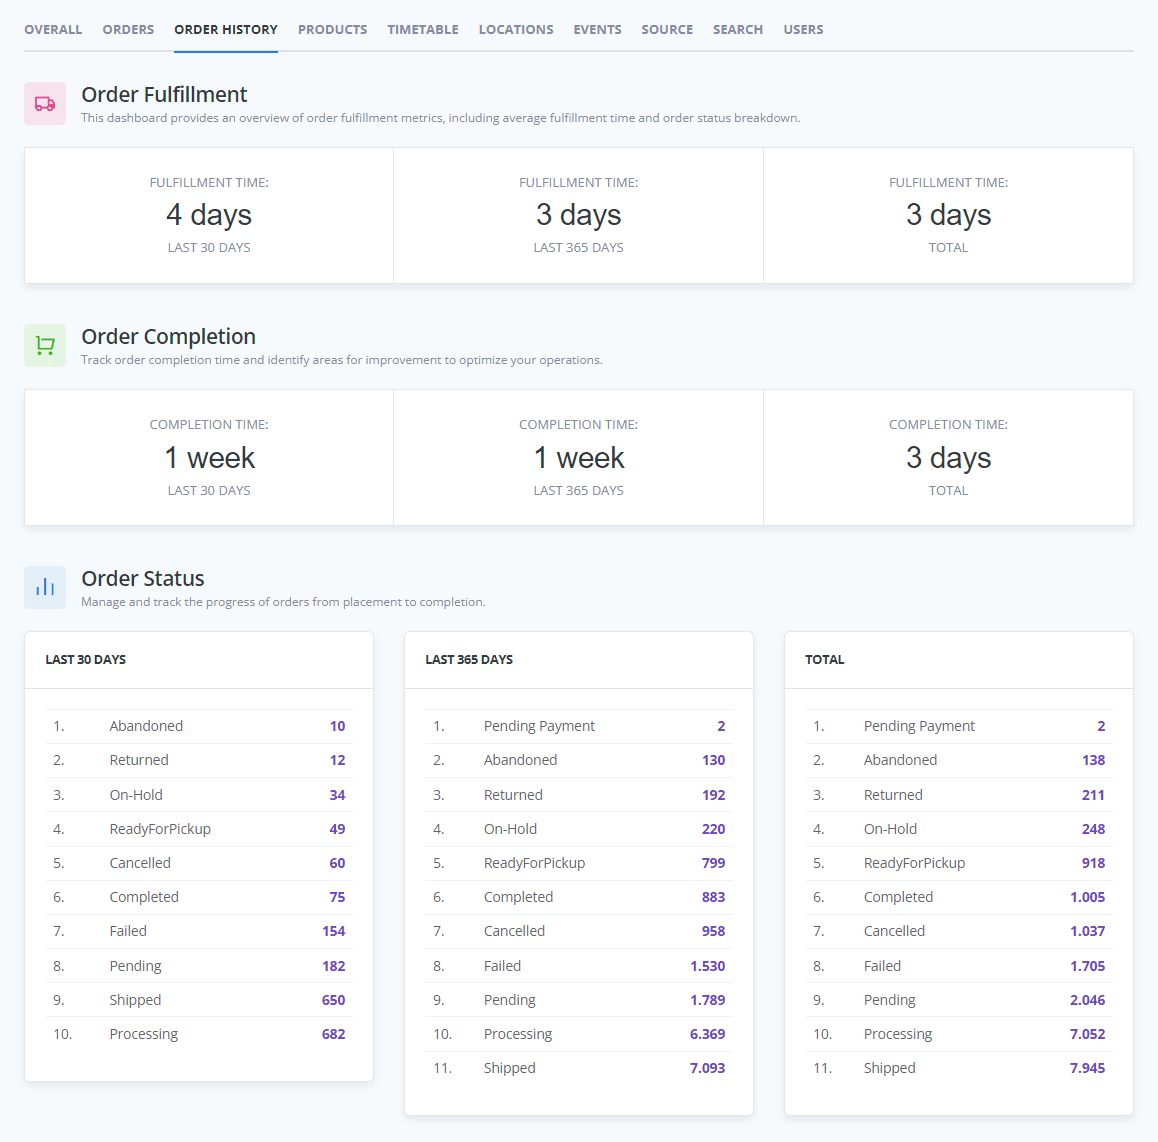This screenshot has height=1142, width=1158.
Task: Click Shipped count 7.945 in Total list
Action: [x=1088, y=1067]
